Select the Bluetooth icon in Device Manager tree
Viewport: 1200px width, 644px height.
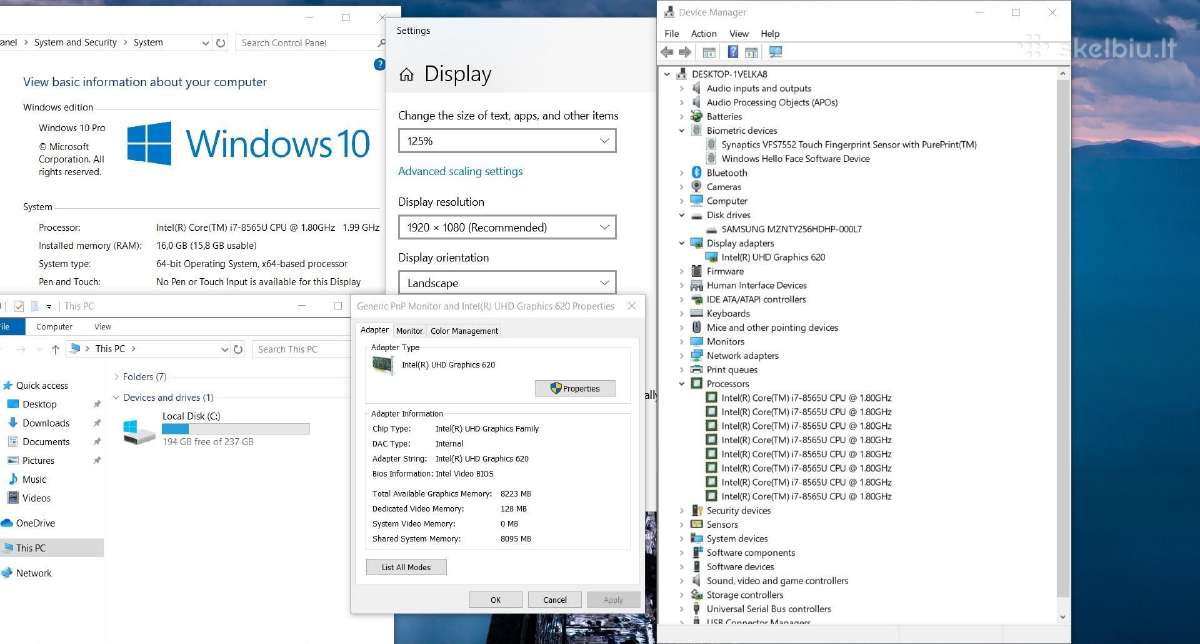[x=697, y=173]
